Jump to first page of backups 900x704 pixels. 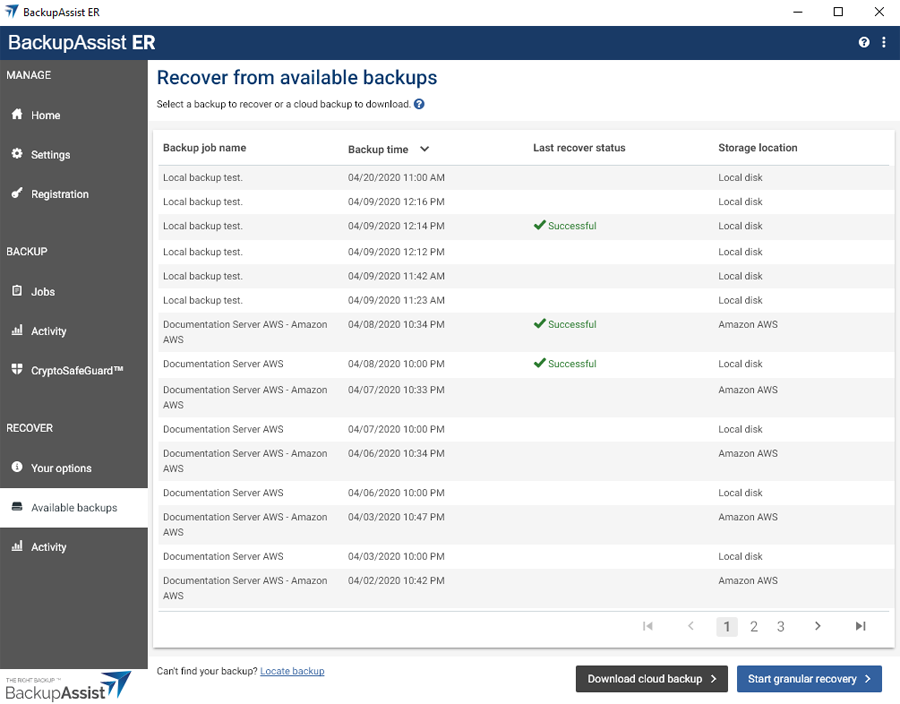tap(647, 626)
